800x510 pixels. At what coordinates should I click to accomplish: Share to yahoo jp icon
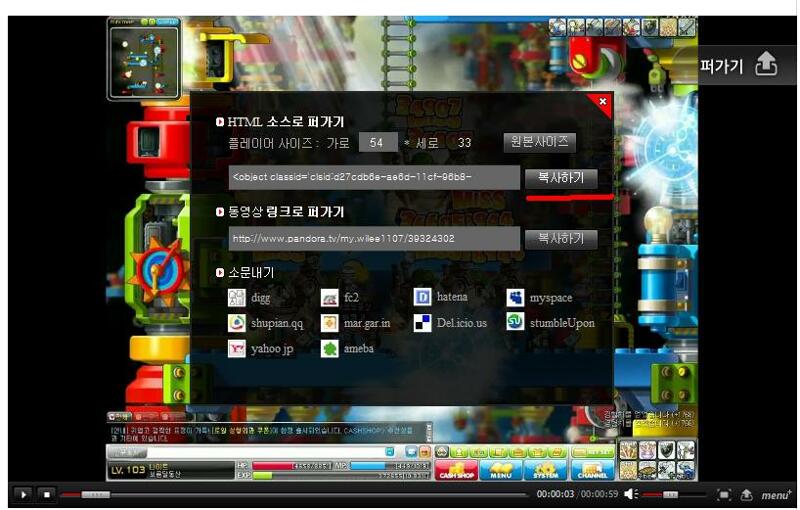[237, 348]
